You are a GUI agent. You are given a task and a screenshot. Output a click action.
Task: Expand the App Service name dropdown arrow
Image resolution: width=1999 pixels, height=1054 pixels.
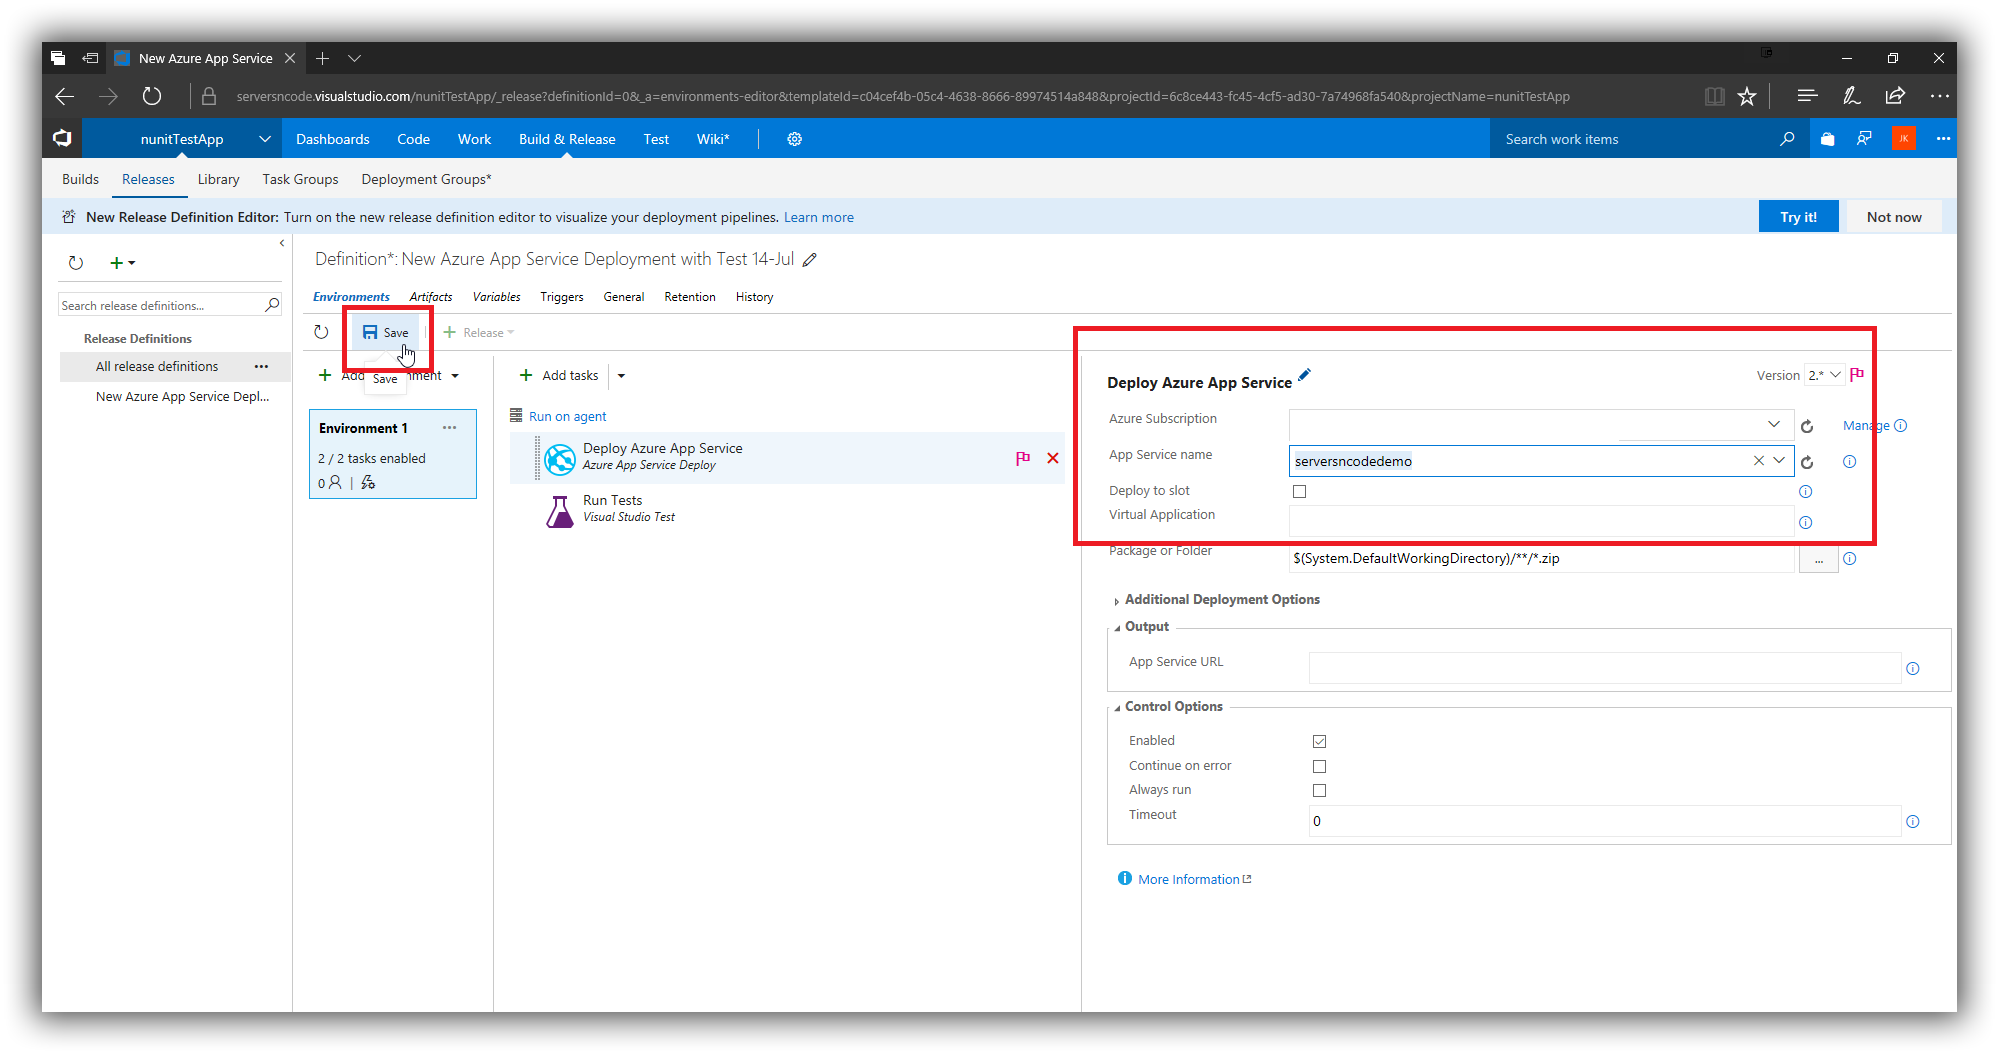tap(1779, 461)
